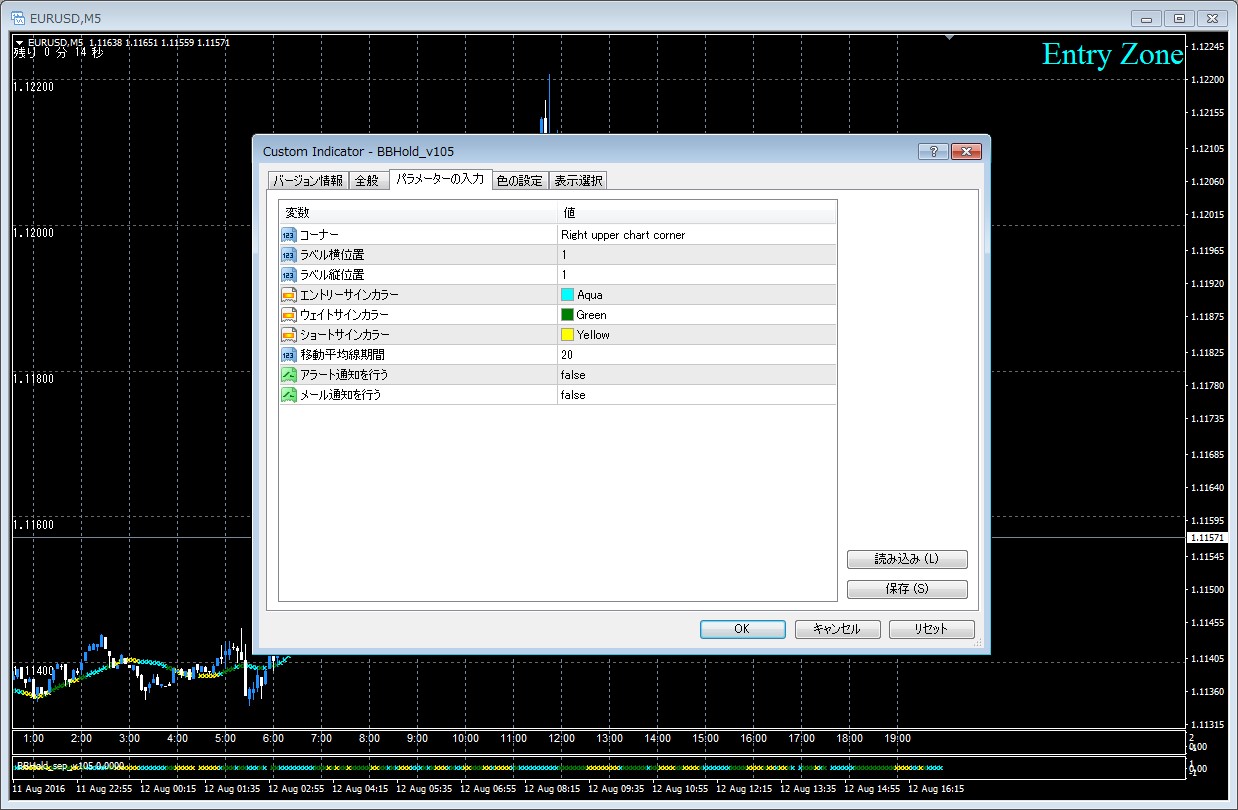Click the EURUSD,M5 chart window icon
Viewport: 1238px width, 810px height.
pos(18,18)
